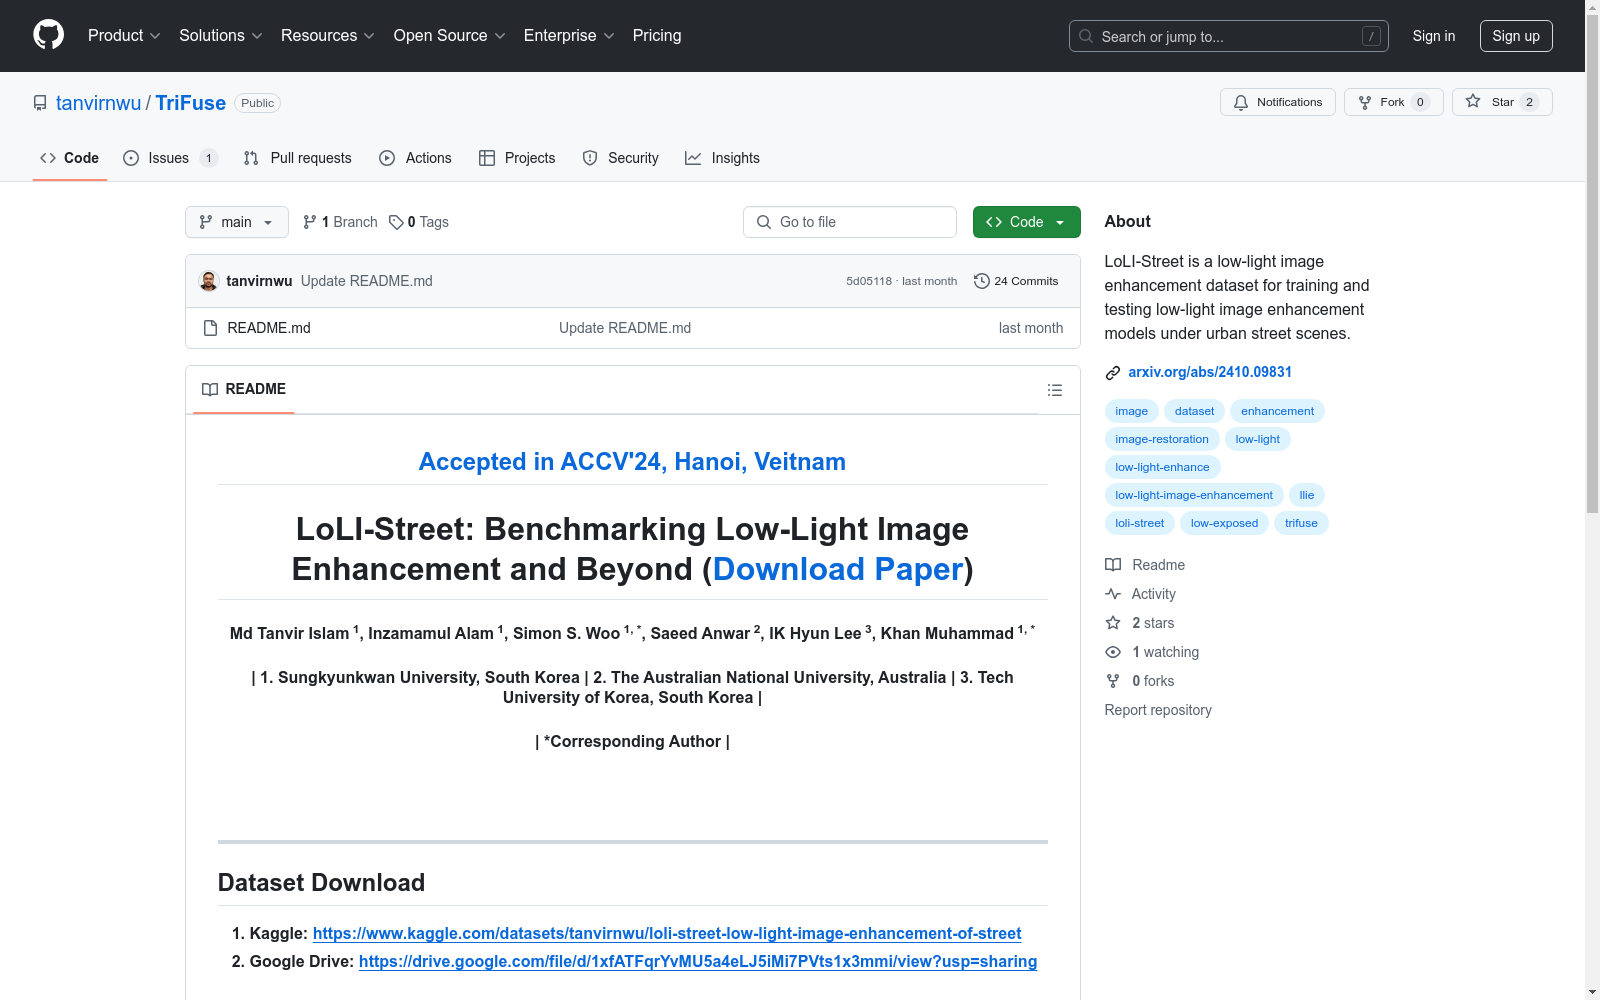
Task: Open the Google Drive dataset URL
Action: coord(698,961)
